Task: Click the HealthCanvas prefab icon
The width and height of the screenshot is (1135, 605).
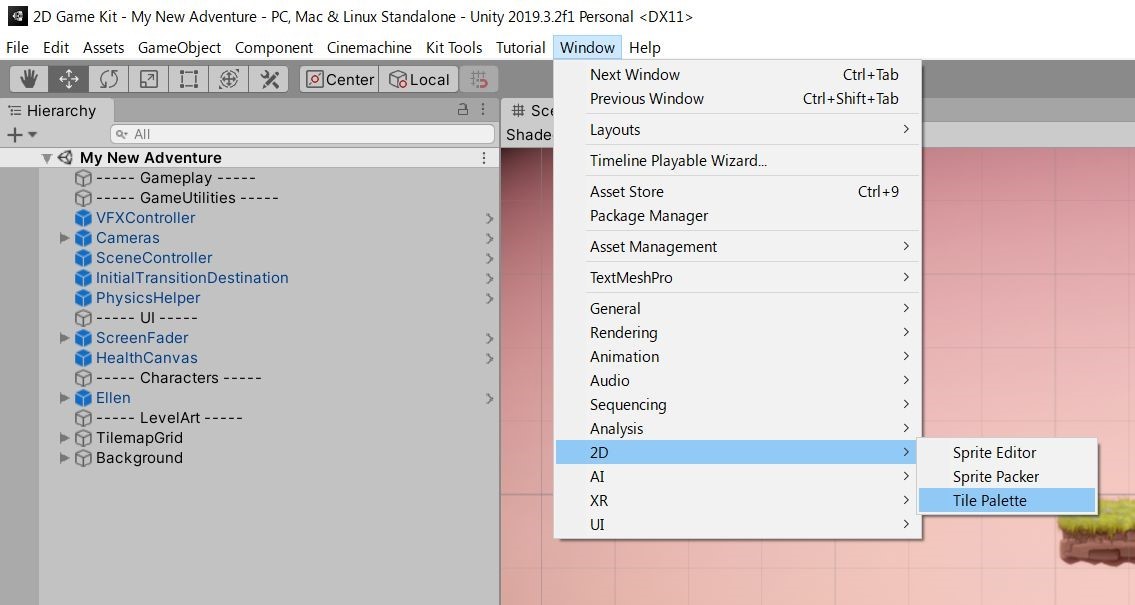Action: click(x=83, y=358)
